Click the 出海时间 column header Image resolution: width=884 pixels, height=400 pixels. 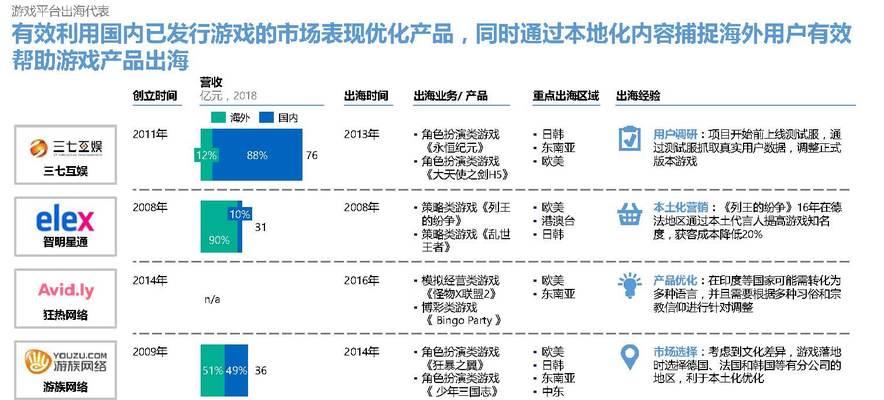click(x=366, y=96)
